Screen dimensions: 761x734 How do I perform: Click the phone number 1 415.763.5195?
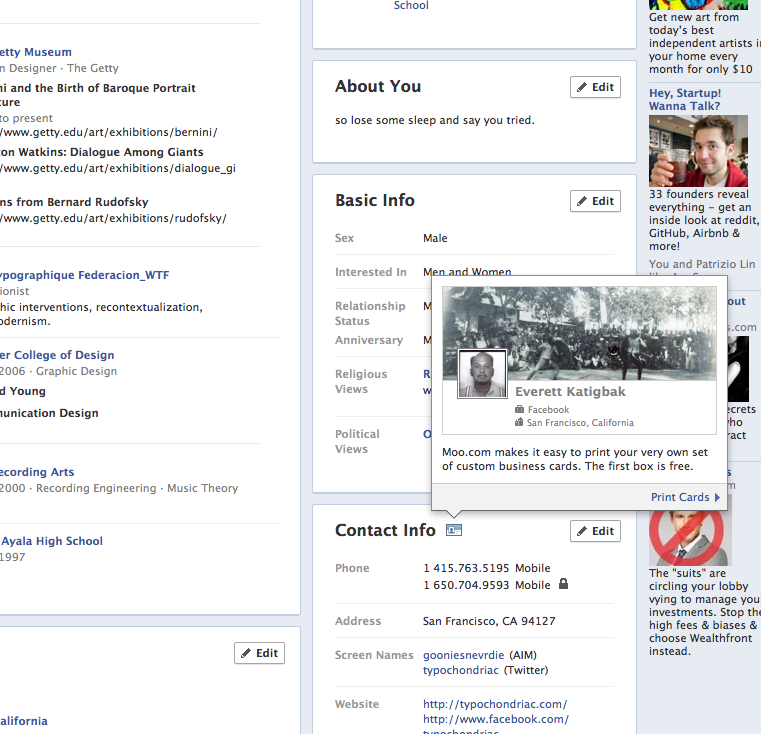coord(466,568)
